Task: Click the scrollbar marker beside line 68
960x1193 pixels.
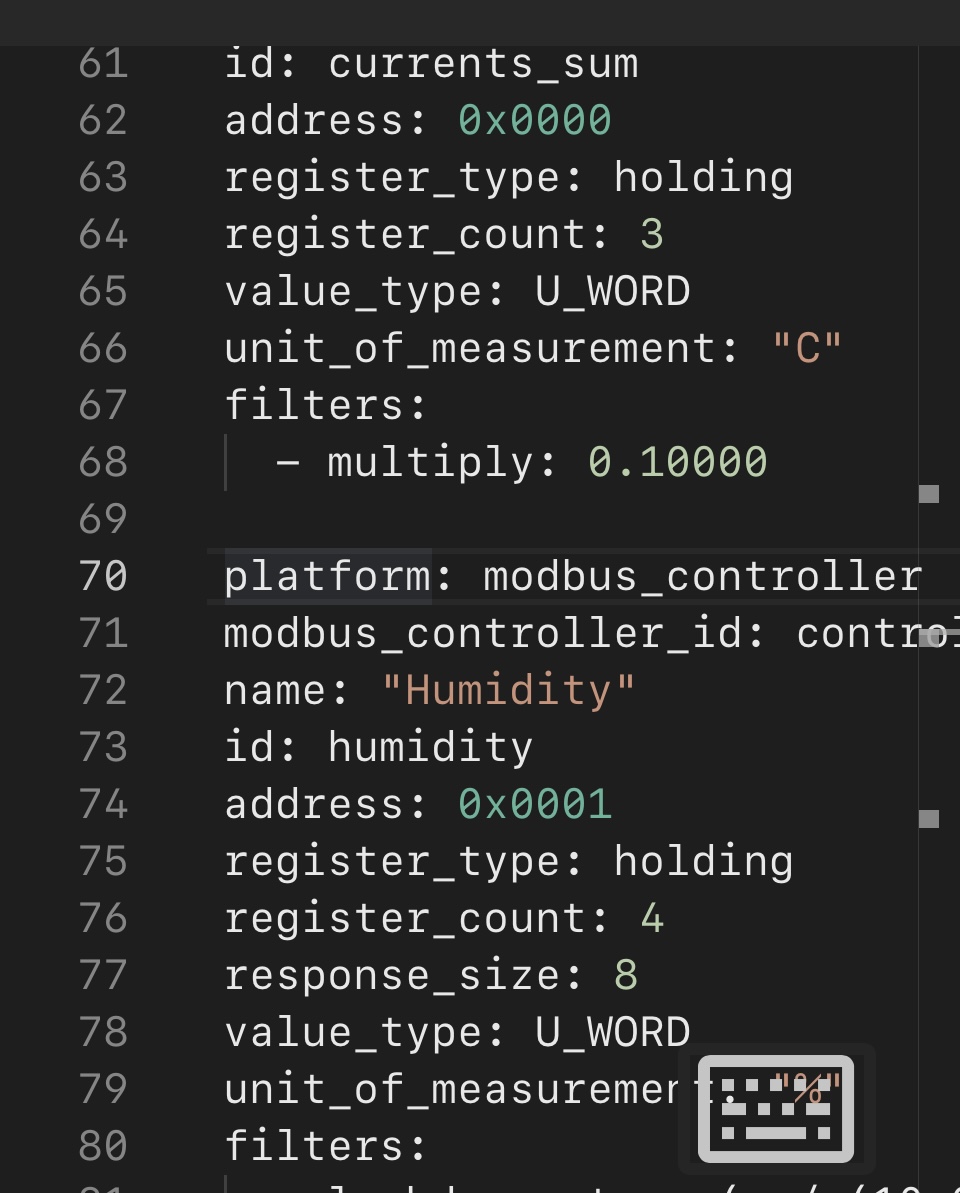Action: [929, 493]
